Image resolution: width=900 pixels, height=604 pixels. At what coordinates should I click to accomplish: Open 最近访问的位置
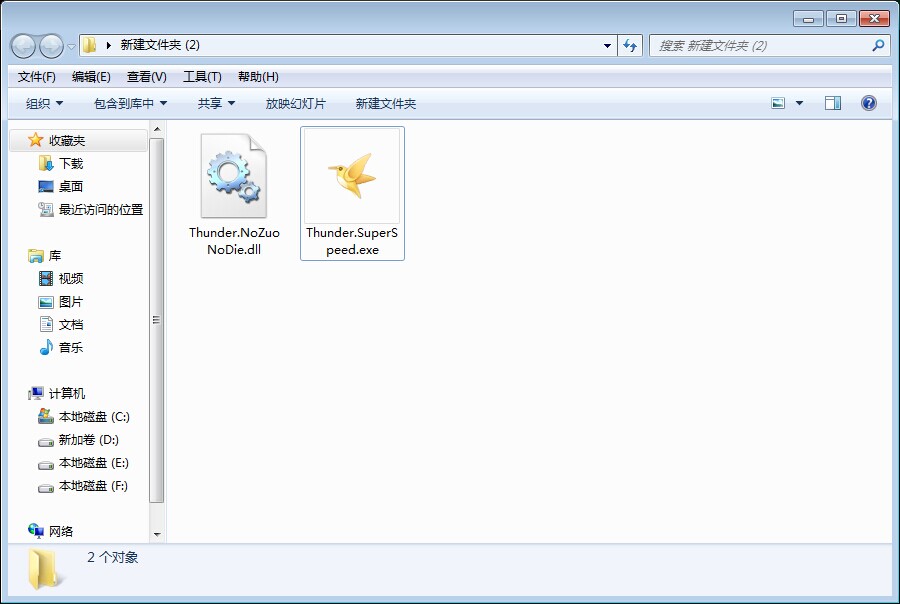100,210
